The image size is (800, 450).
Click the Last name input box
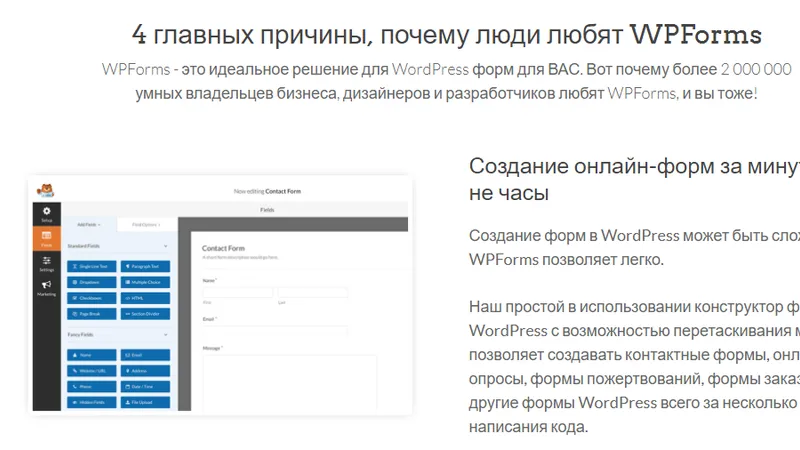pyautogui.click(x=313, y=292)
